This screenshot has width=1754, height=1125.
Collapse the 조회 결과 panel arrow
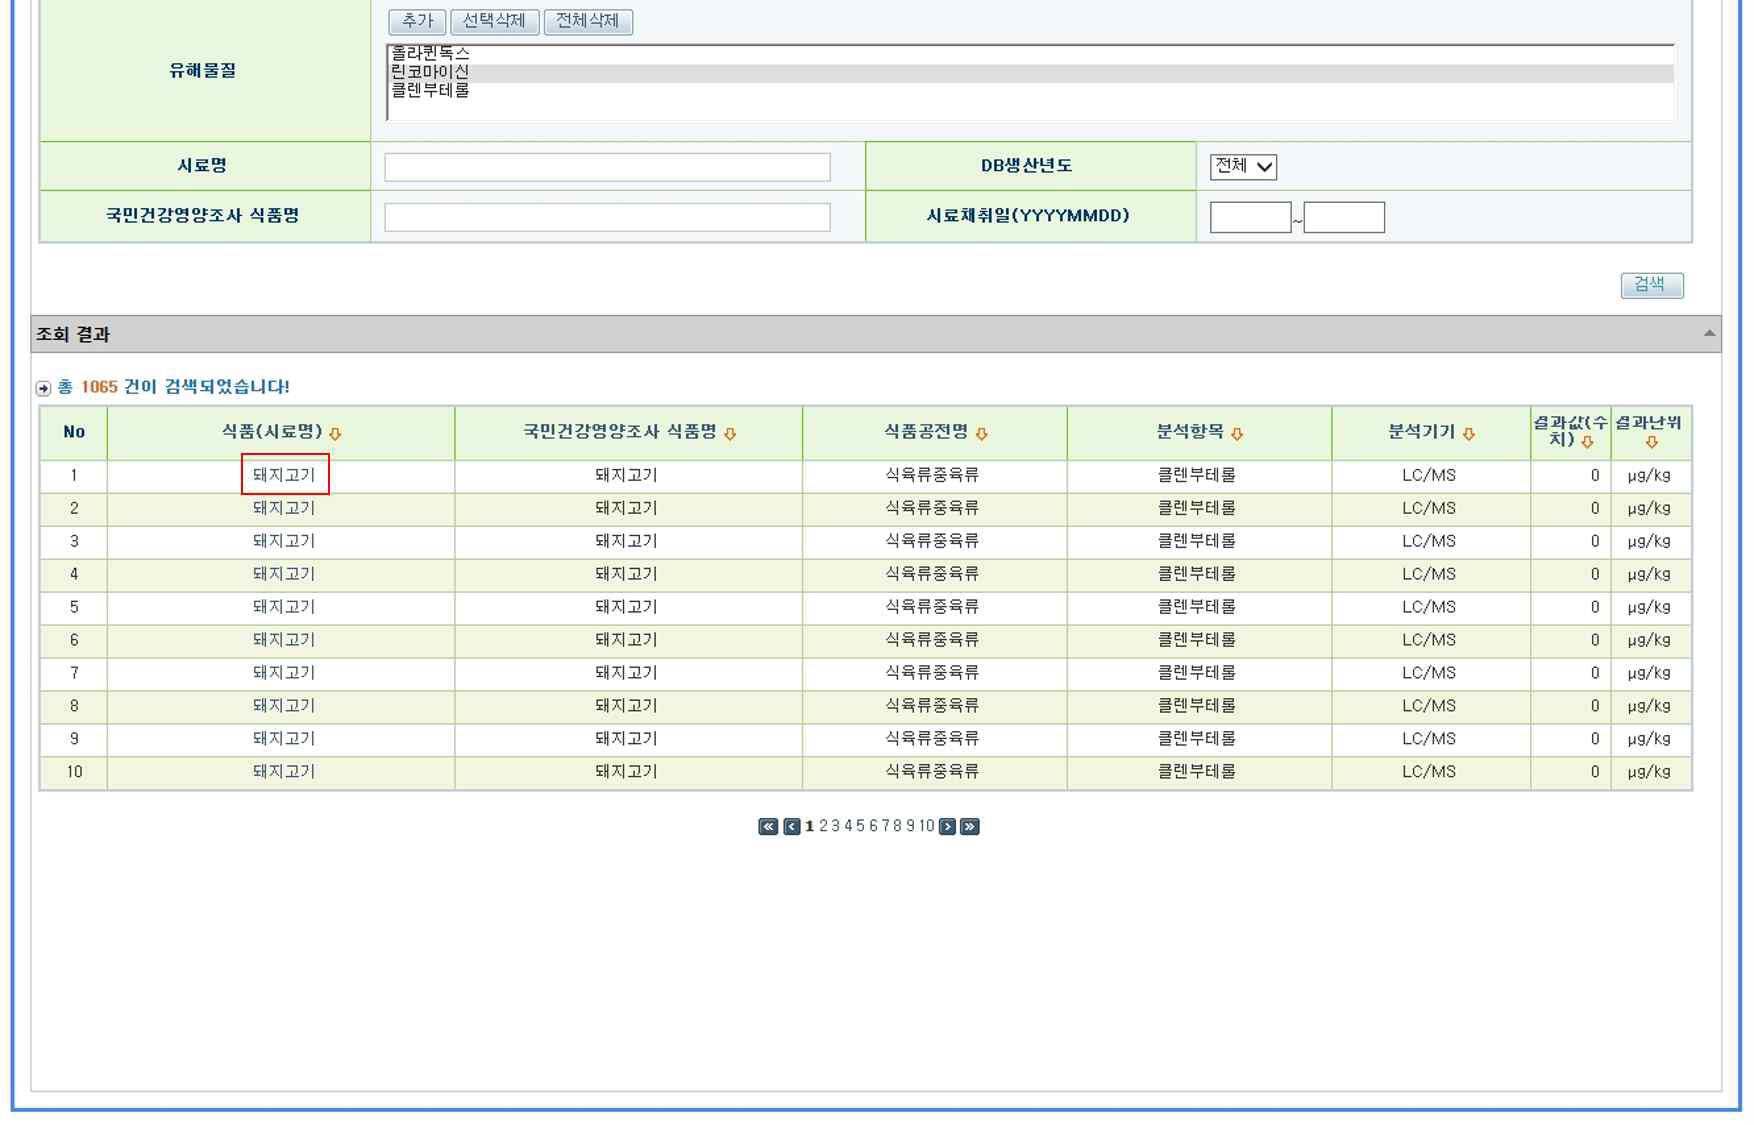[x=1709, y=334]
